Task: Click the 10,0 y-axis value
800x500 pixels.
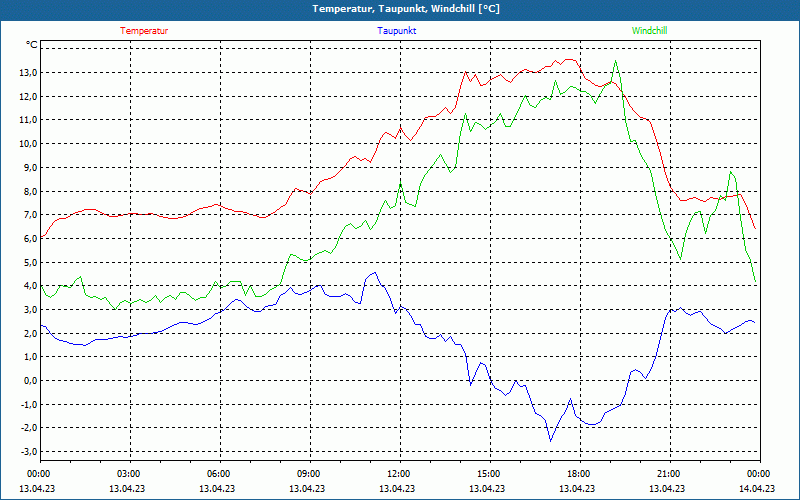Action: tap(28, 144)
